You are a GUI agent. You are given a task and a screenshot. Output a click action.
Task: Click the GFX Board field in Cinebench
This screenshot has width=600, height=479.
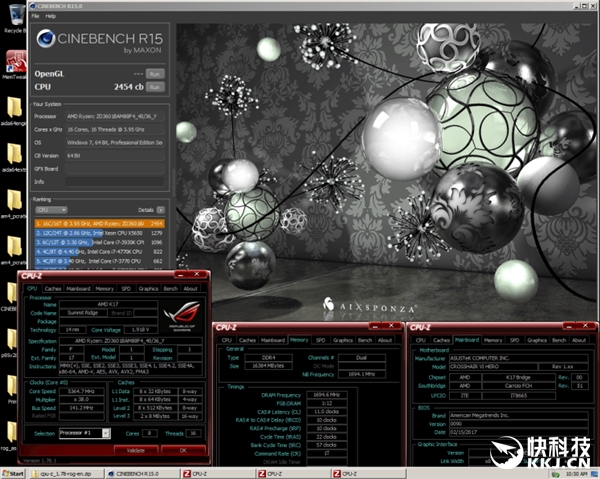[x=115, y=168]
